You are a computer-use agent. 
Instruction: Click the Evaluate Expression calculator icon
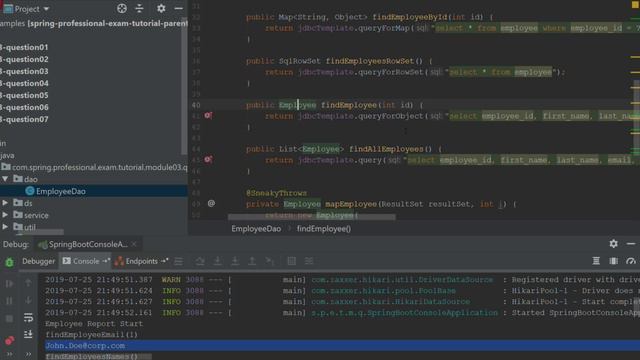click(x=291, y=261)
